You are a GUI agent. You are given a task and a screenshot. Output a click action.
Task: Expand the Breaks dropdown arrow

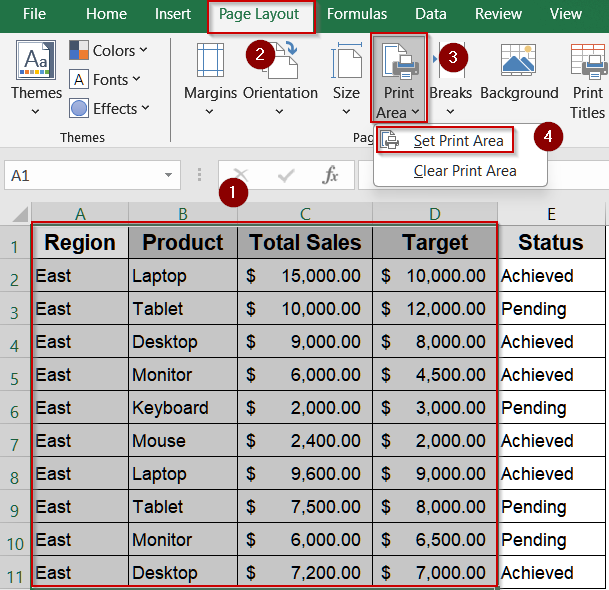(x=450, y=112)
